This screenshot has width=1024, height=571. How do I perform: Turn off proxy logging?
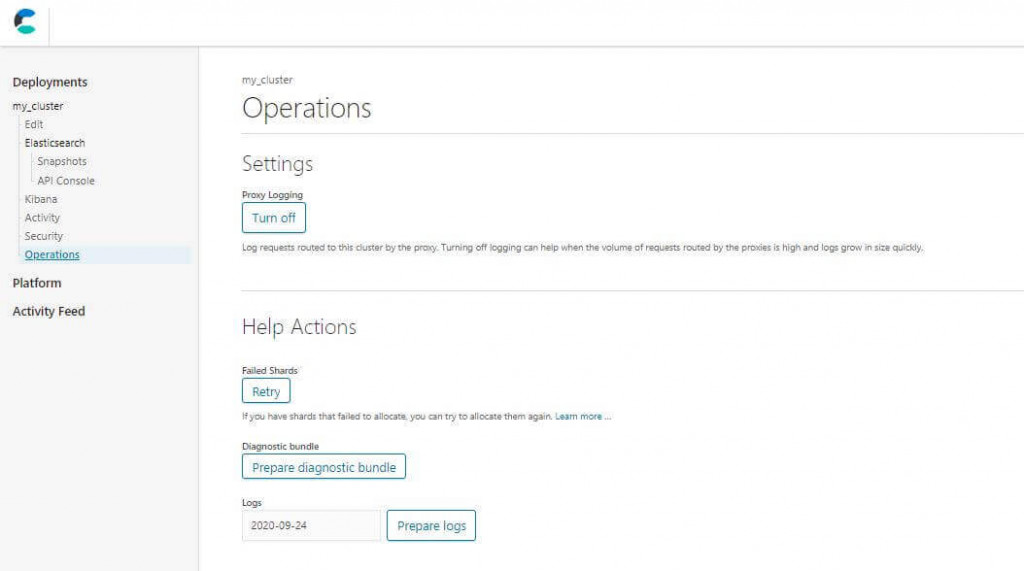(274, 218)
